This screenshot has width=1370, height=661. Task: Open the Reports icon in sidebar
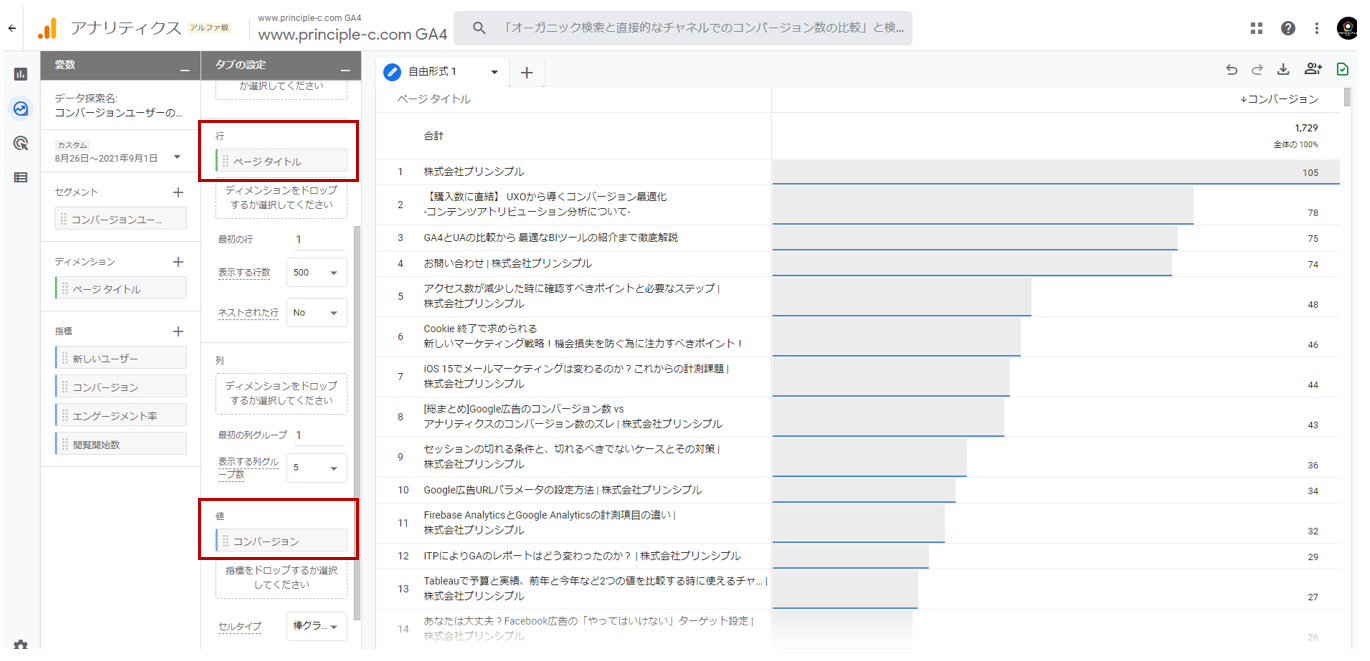pyautogui.click(x=20, y=74)
